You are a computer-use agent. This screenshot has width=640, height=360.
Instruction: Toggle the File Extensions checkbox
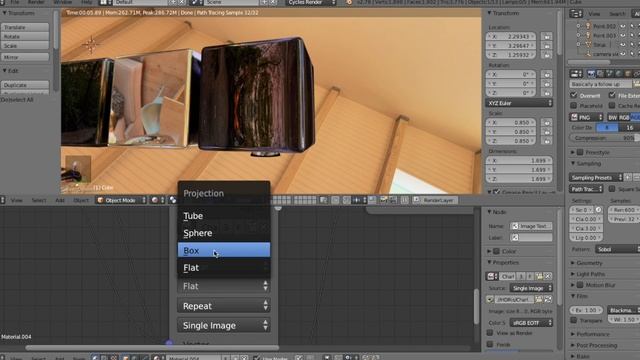pos(612,95)
